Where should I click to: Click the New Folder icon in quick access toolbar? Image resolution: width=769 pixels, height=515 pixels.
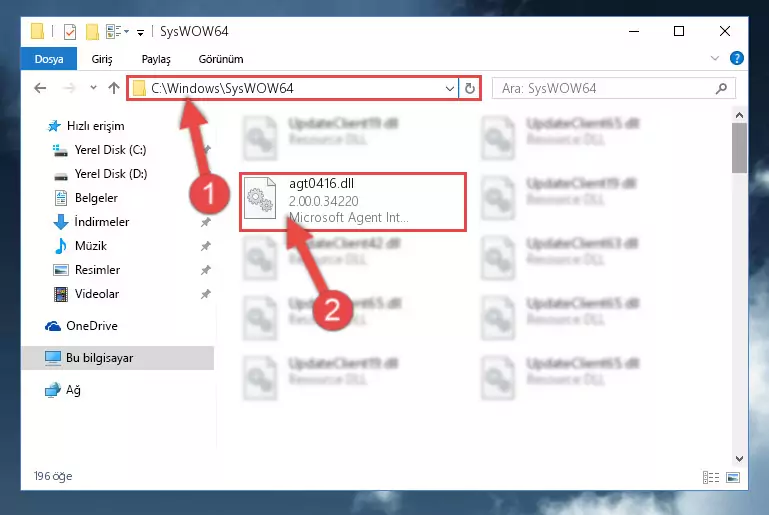click(x=92, y=32)
